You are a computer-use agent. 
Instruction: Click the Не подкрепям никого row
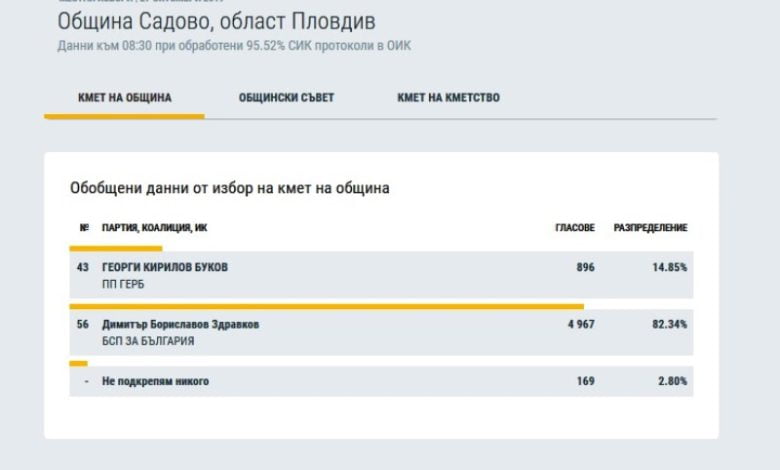[x=381, y=381]
